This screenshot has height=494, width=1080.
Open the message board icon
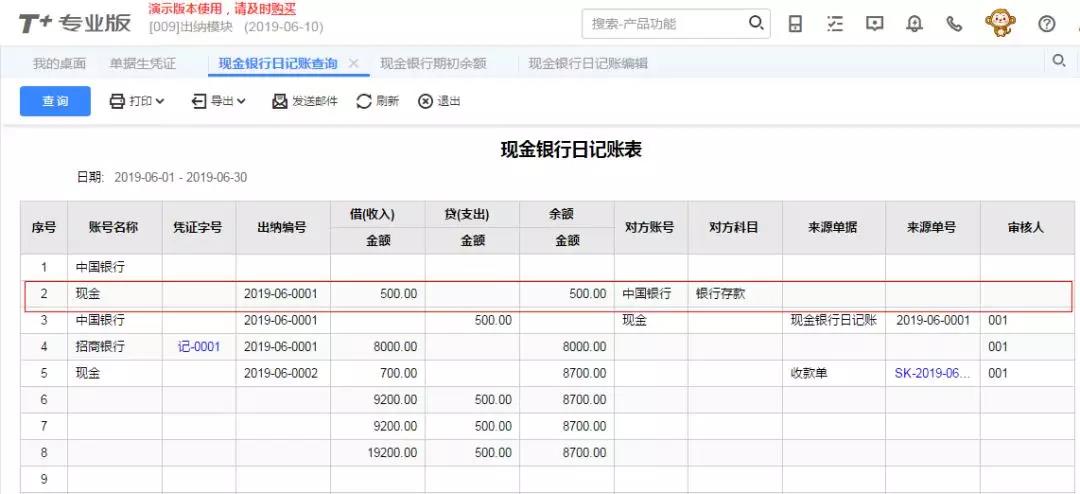pyautogui.click(x=875, y=24)
